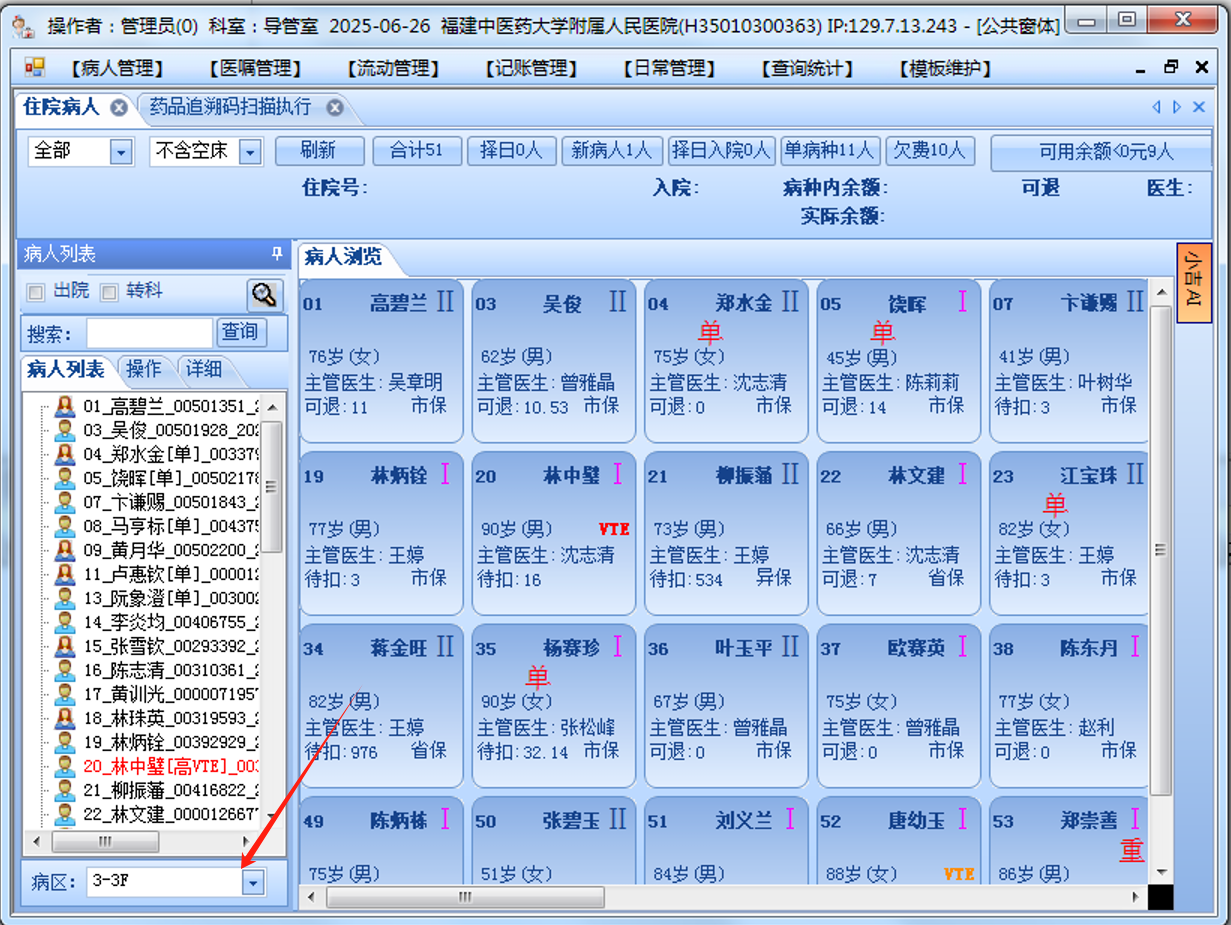Click the patient icon for 16_陈志清
Viewport: 1231px width, 925px height.
[66, 670]
